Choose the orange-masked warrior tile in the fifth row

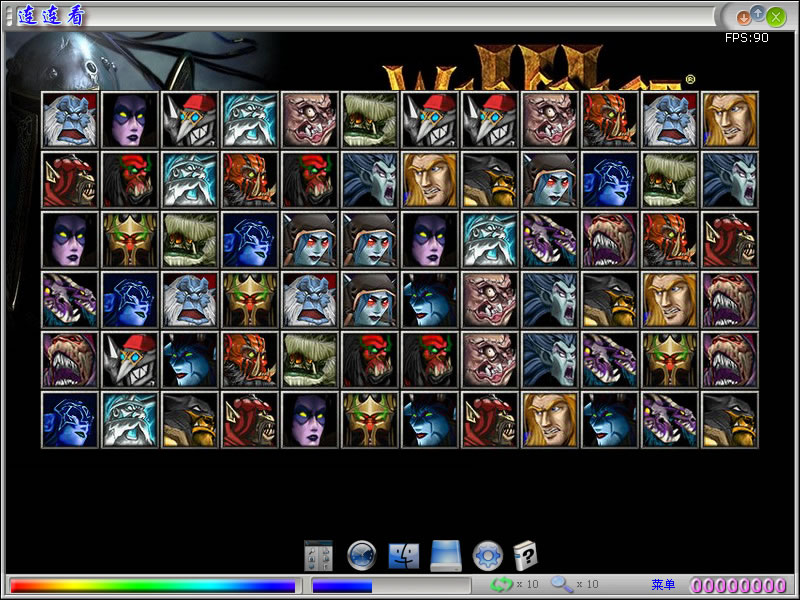(249, 360)
